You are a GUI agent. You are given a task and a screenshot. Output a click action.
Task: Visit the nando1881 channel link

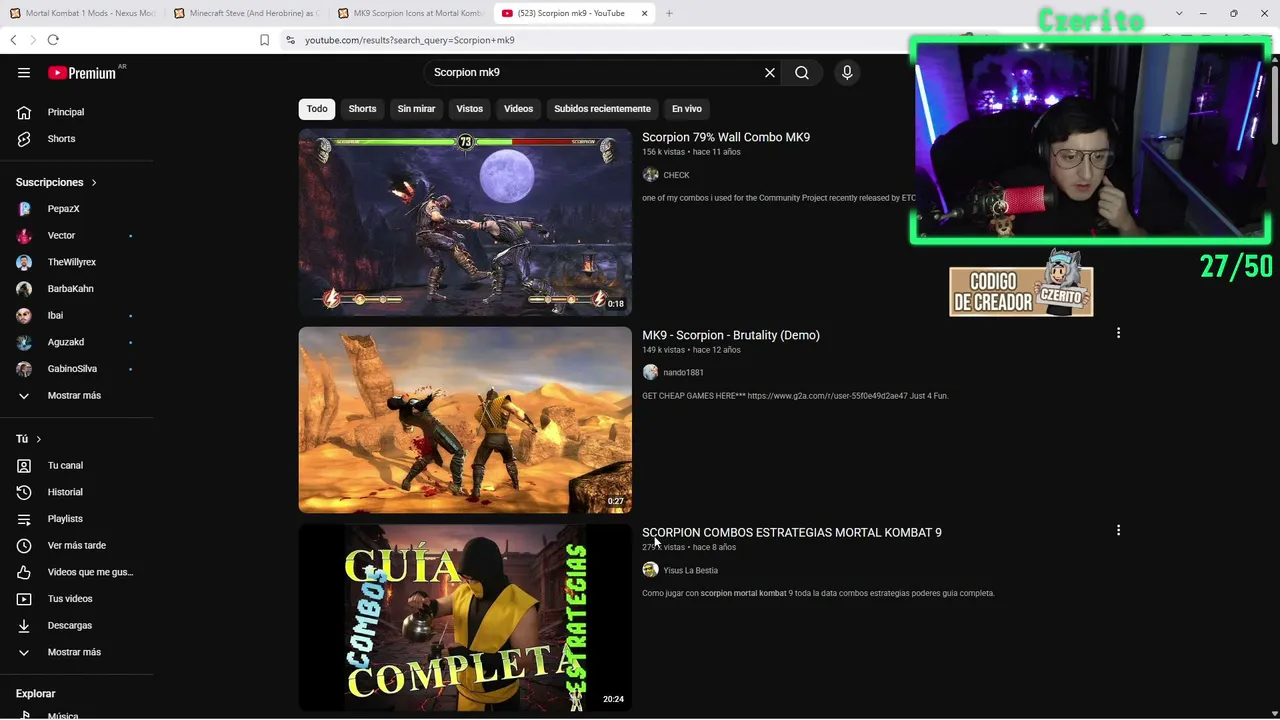683,372
